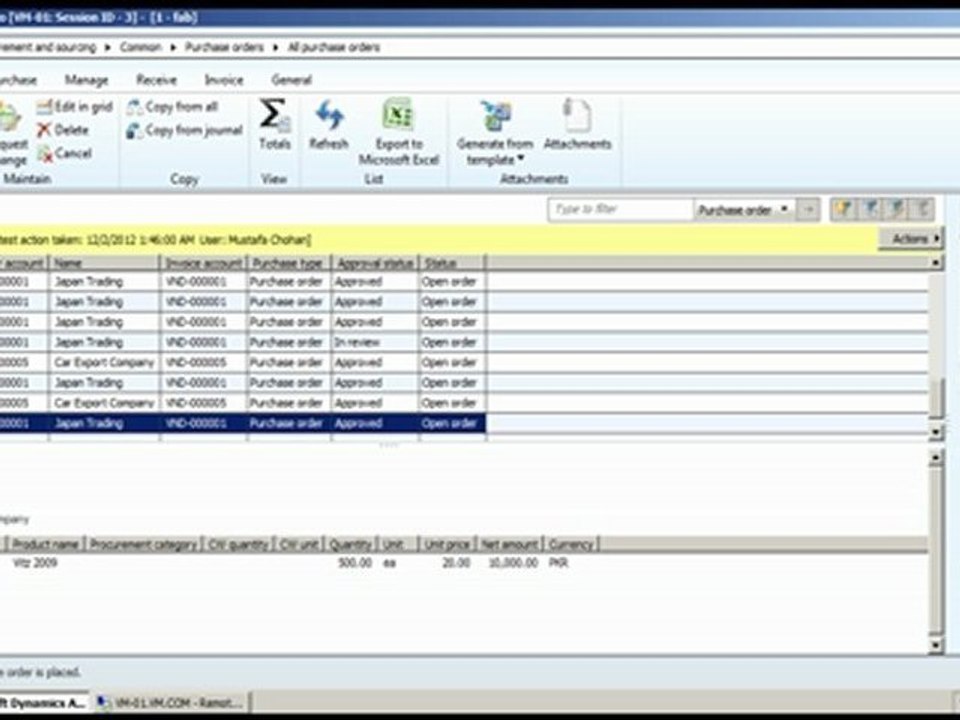Click Generate from template icon
This screenshot has width=960, height=720.
point(495,116)
